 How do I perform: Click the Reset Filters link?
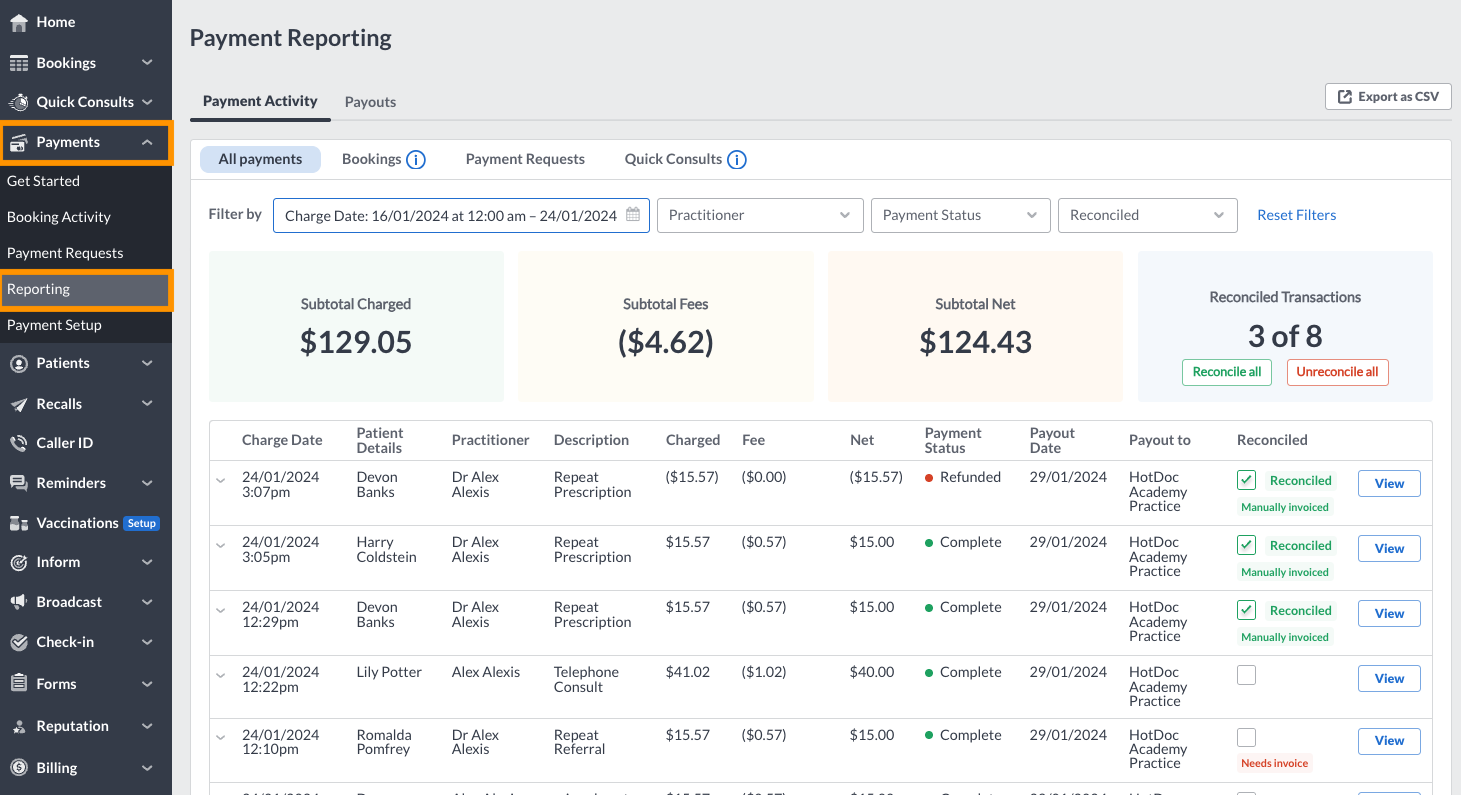[1296, 215]
